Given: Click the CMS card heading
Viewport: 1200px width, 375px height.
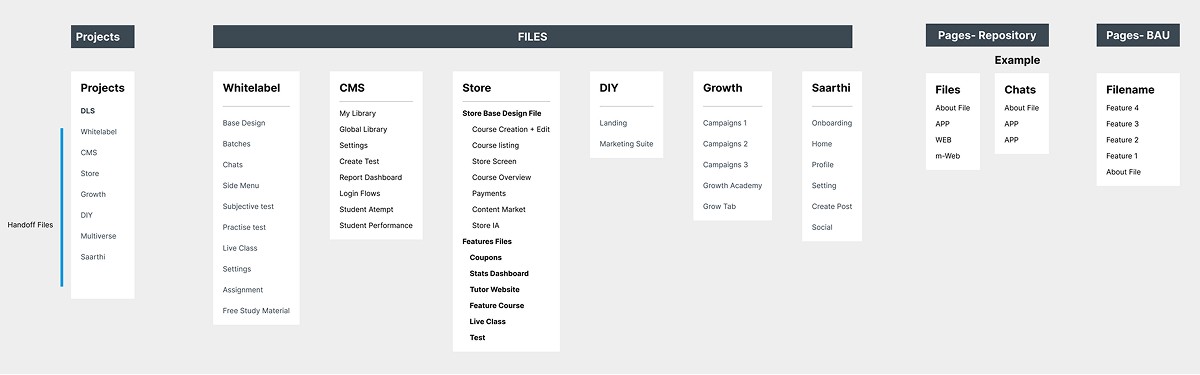Looking at the screenshot, I should (352, 88).
